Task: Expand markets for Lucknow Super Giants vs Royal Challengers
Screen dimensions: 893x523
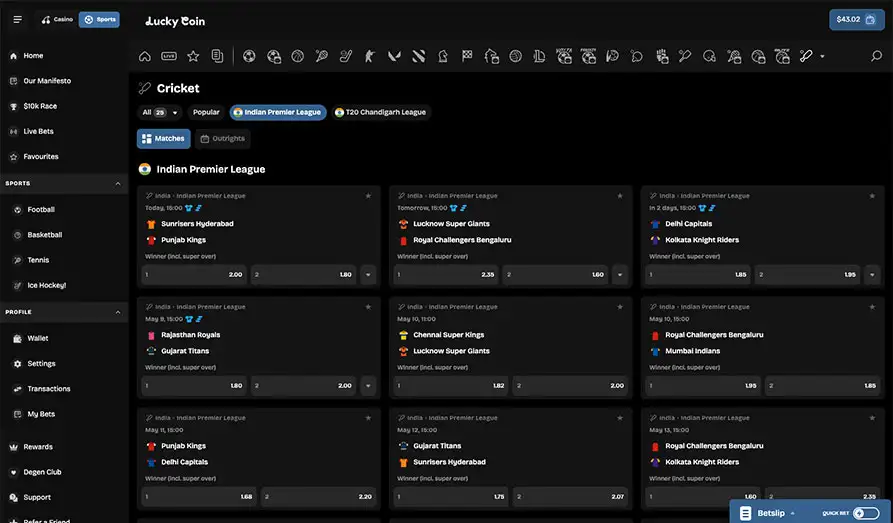Action: (x=620, y=275)
